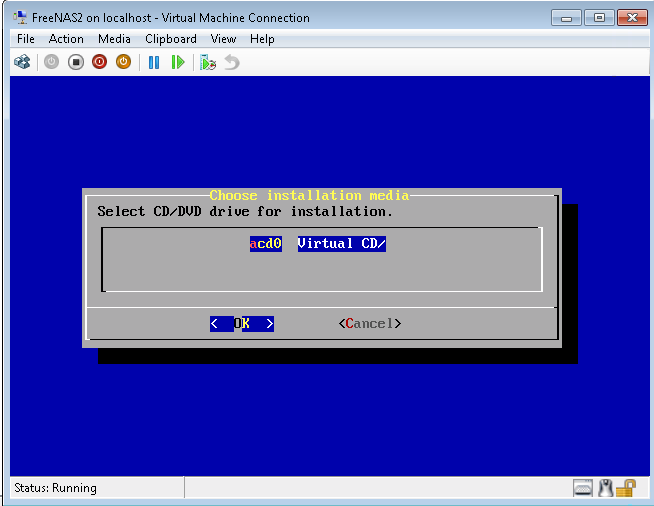Turn off the VM with stop icon
Viewport: 654px width, 506px height.
[76, 62]
